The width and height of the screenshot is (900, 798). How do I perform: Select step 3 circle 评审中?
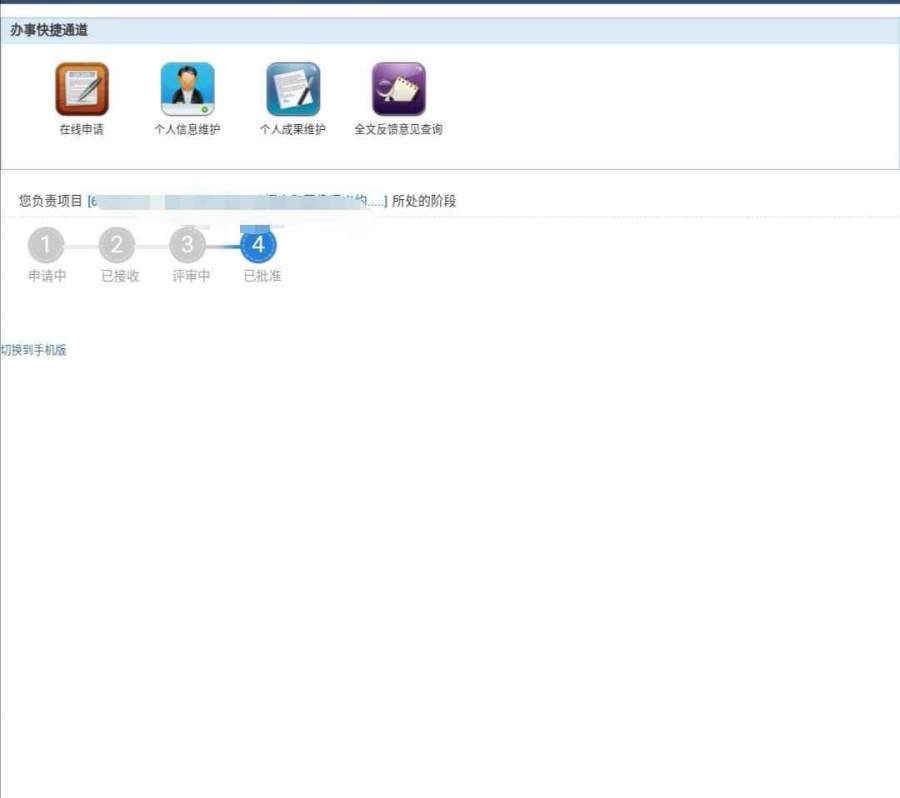pos(187,245)
